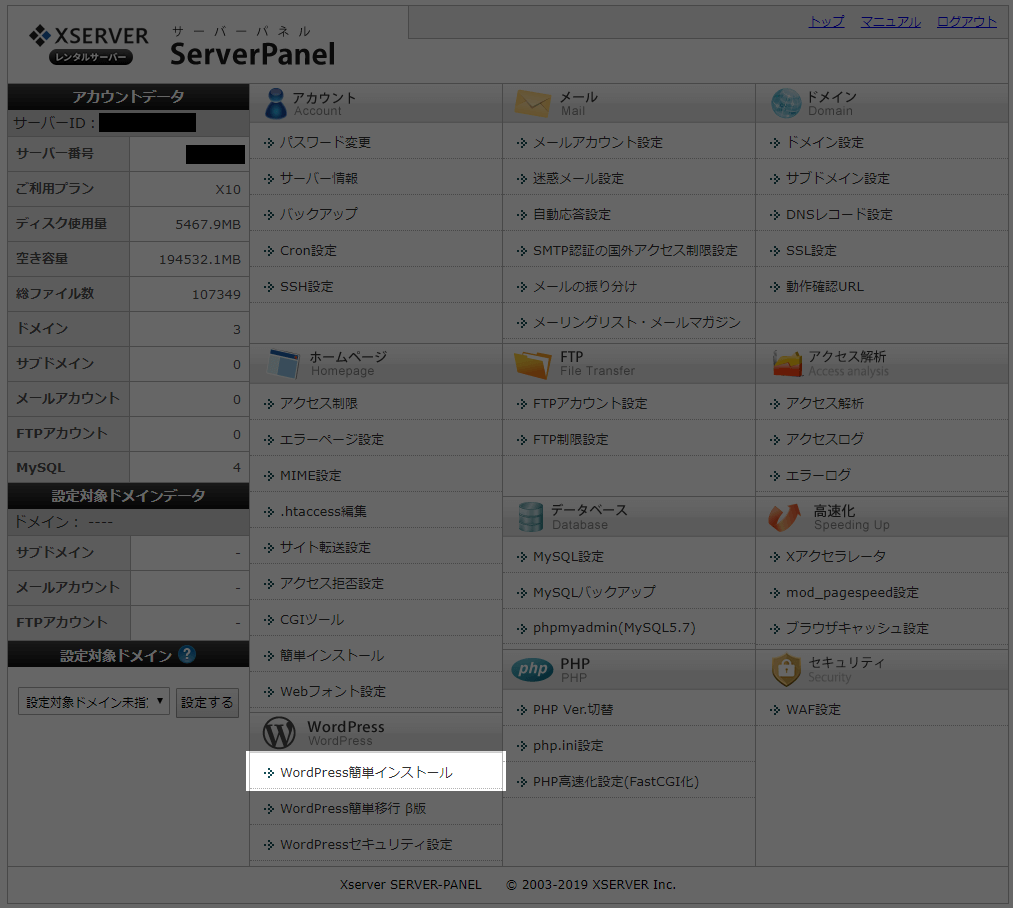1013x908 pixels.
Task: Open SSH設定
Action: coord(307,286)
